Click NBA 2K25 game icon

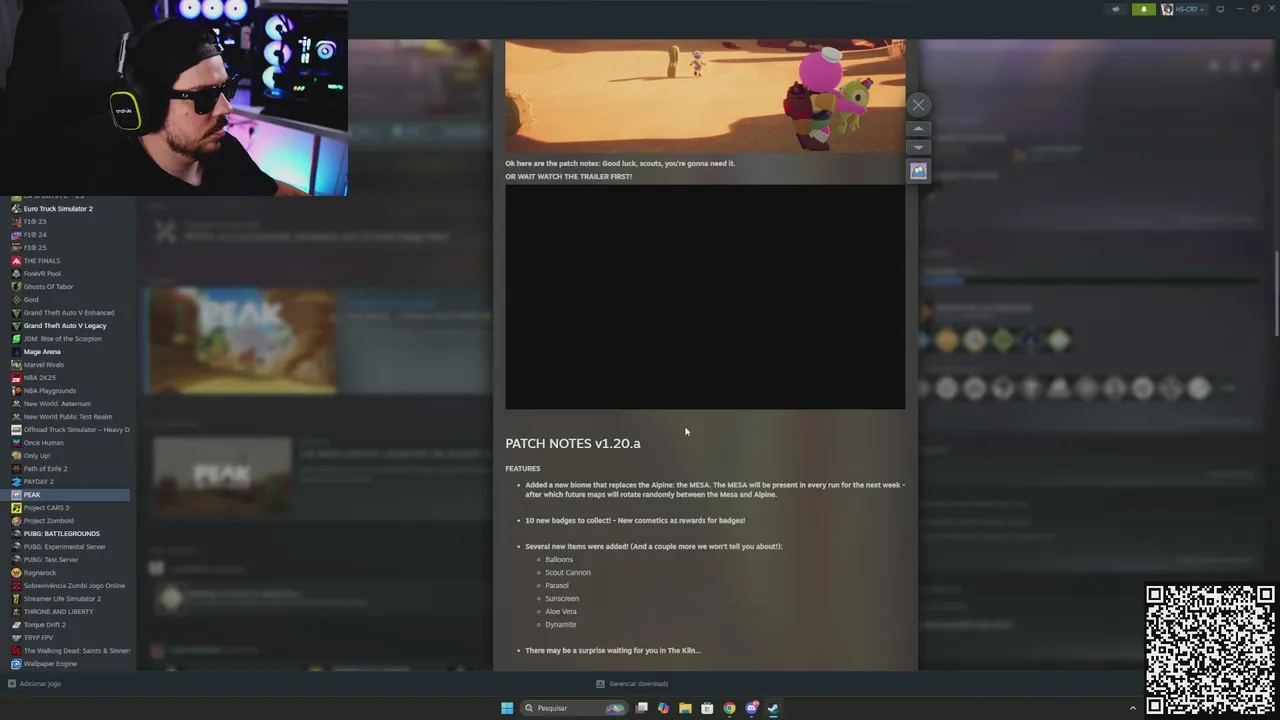(x=16, y=377)
